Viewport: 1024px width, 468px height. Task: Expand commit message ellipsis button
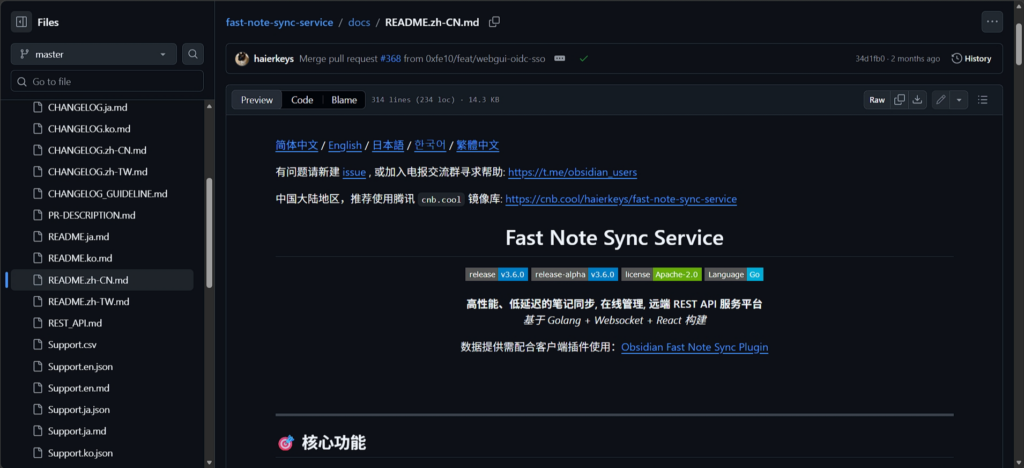559,58
